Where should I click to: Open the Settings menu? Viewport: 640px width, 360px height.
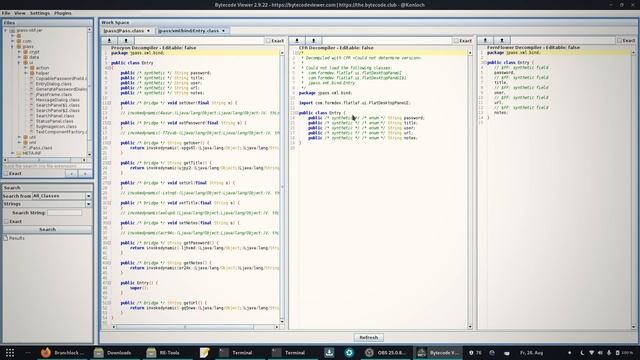tap(40, 13)
